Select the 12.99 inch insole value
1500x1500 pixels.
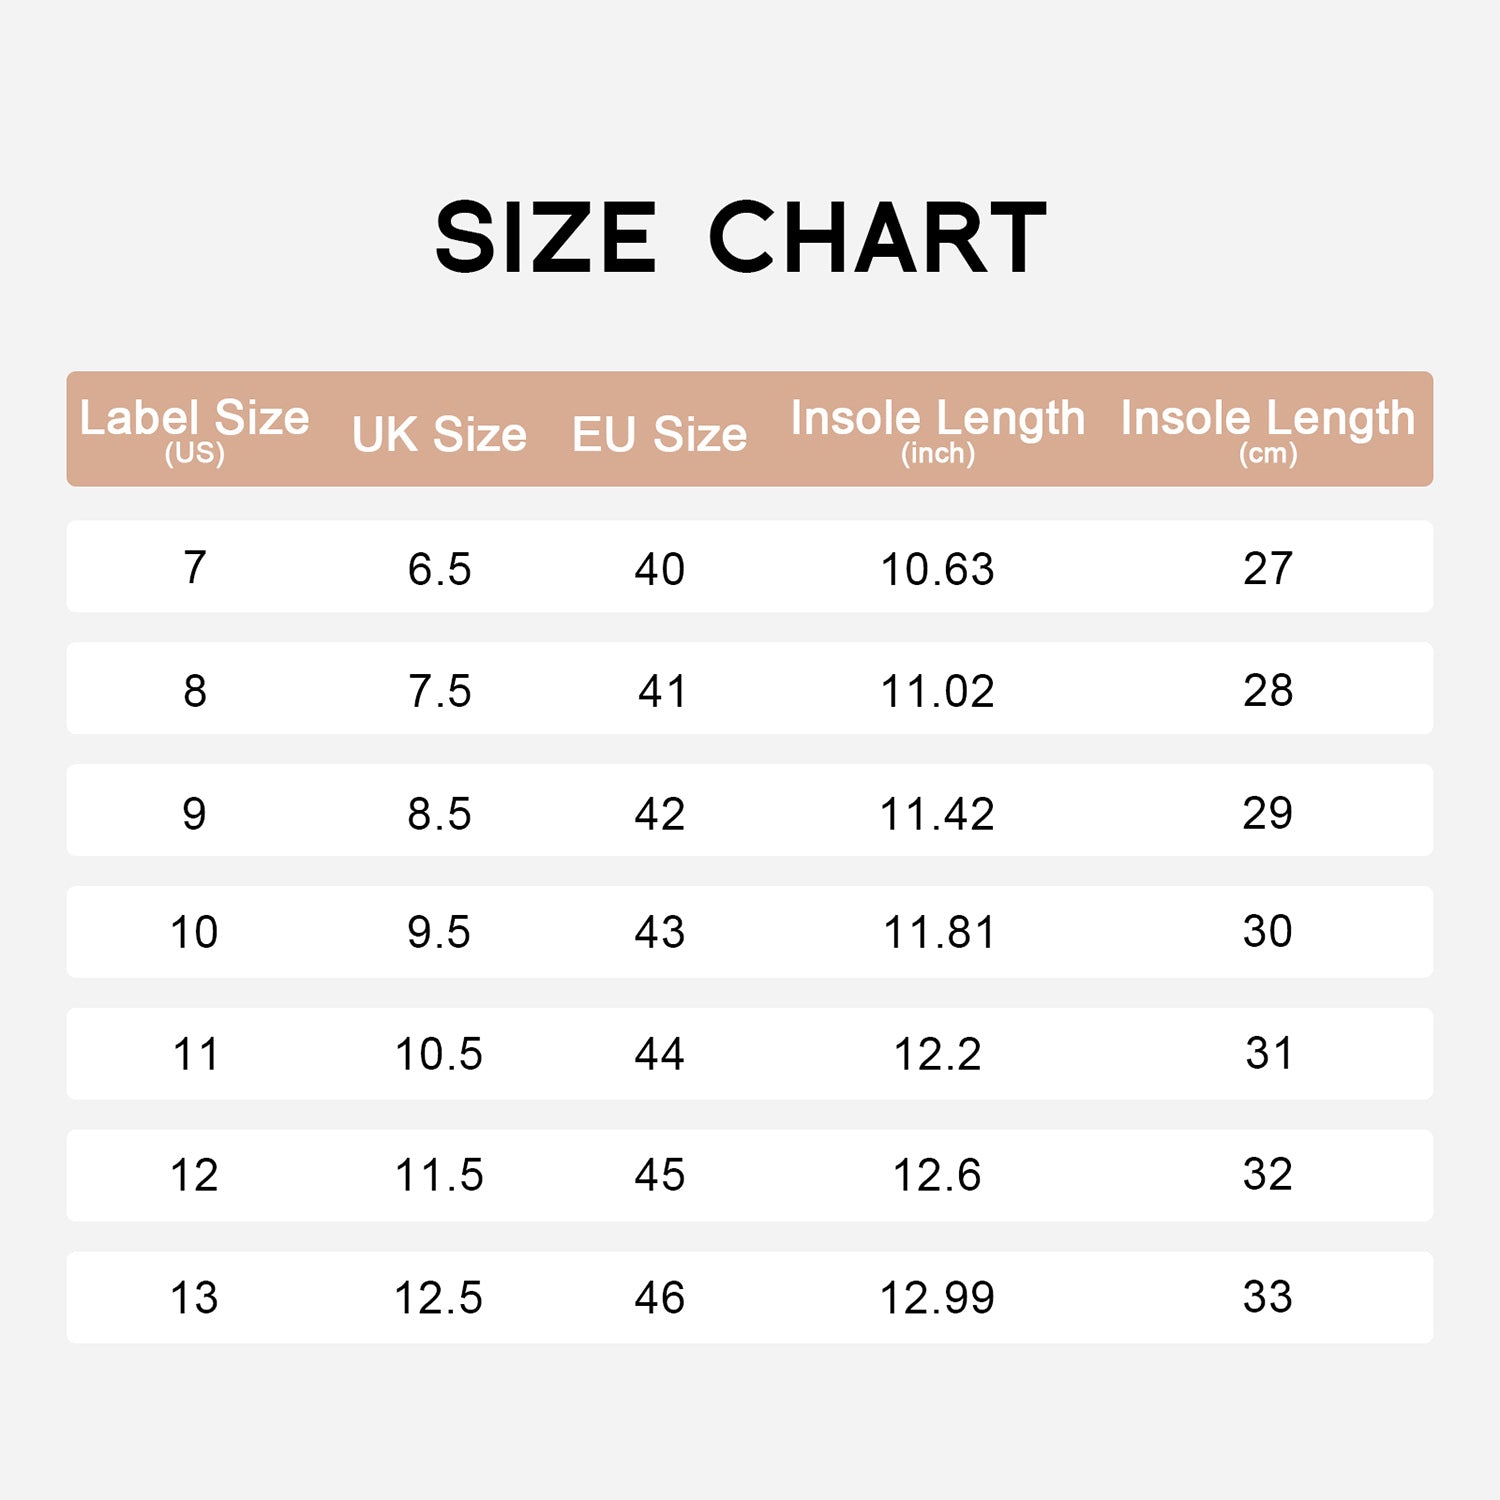tap(937, 1298)
